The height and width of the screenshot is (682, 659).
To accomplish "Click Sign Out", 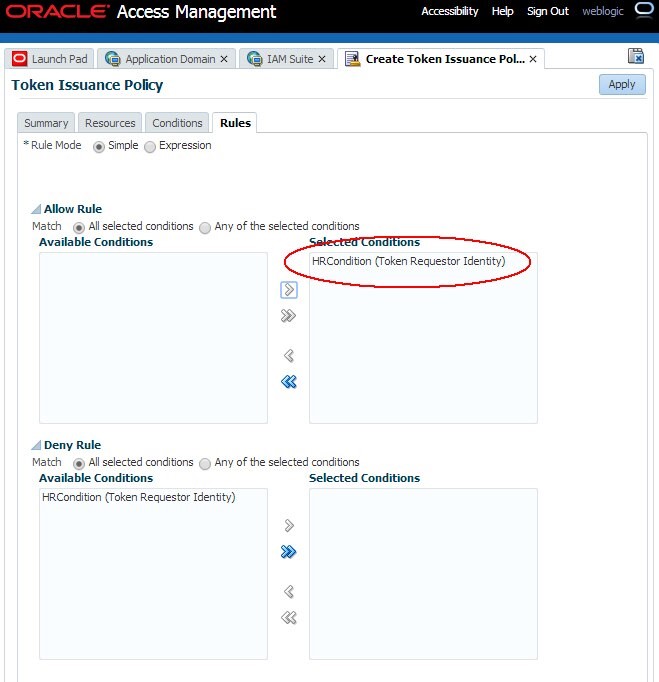I will 548,11.
